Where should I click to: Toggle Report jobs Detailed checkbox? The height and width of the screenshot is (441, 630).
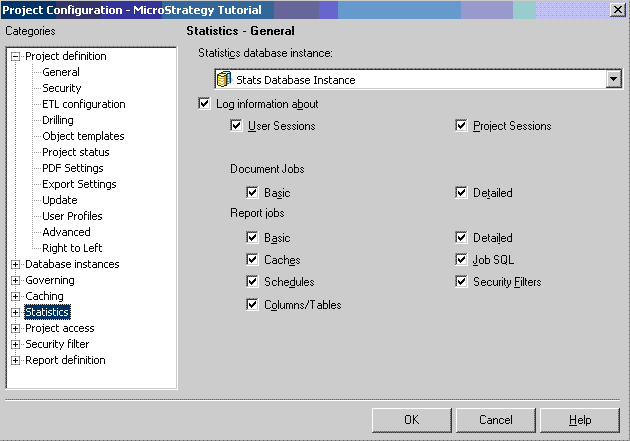tap(461, 238)
